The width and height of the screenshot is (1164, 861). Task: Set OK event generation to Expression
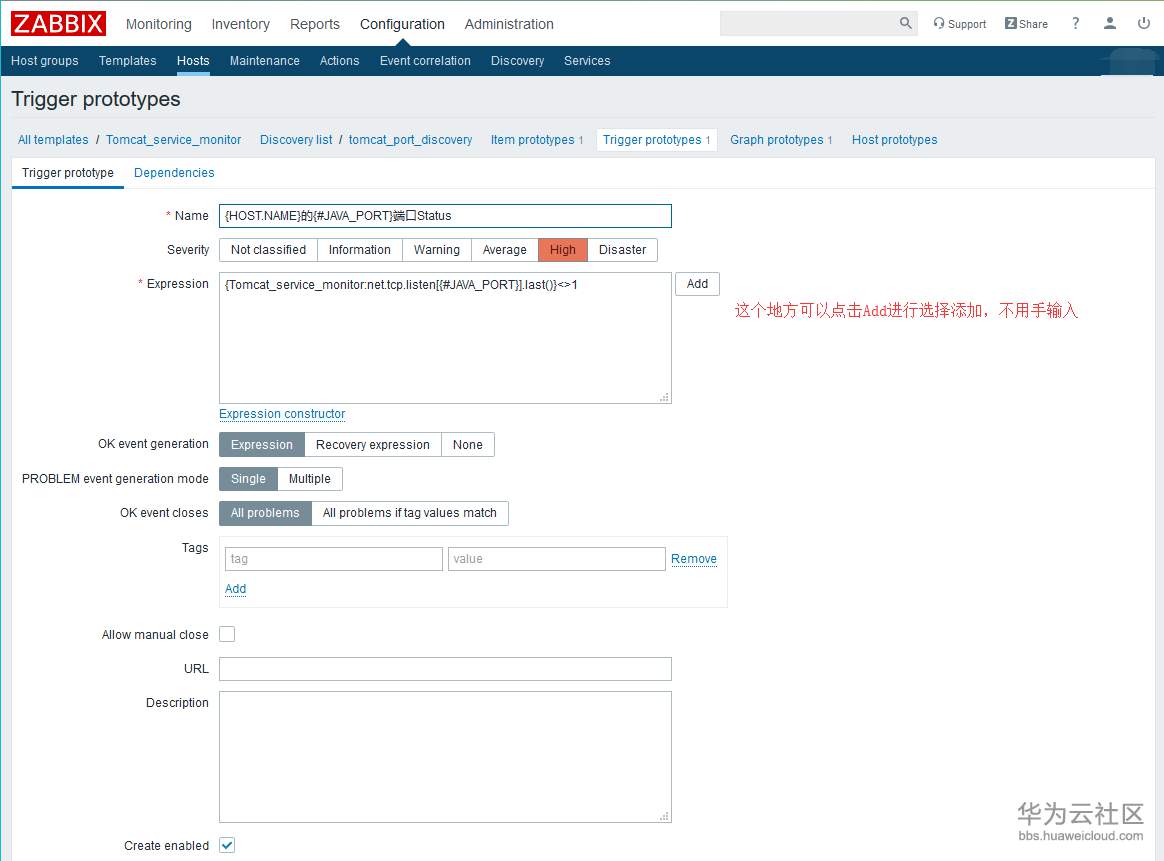point(262,445)
